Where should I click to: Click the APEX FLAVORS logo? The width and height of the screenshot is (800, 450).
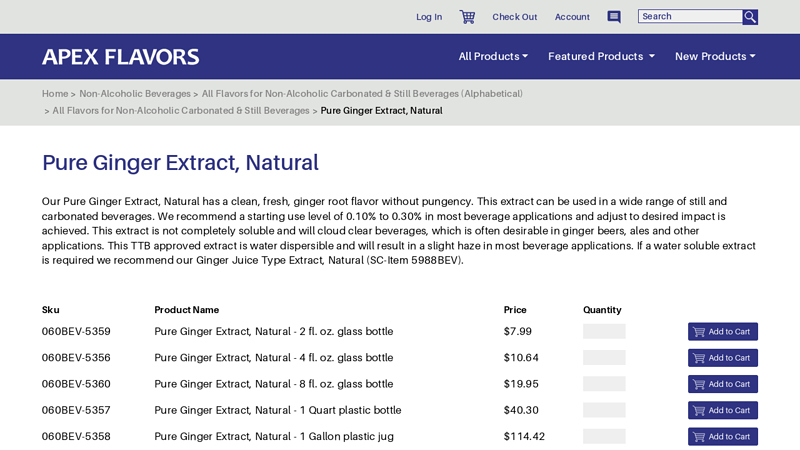click(x=120, y=57)
